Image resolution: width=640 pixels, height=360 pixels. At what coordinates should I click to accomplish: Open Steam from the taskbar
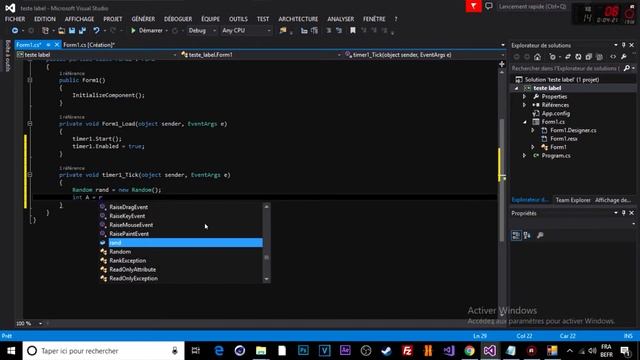point(386,351)
